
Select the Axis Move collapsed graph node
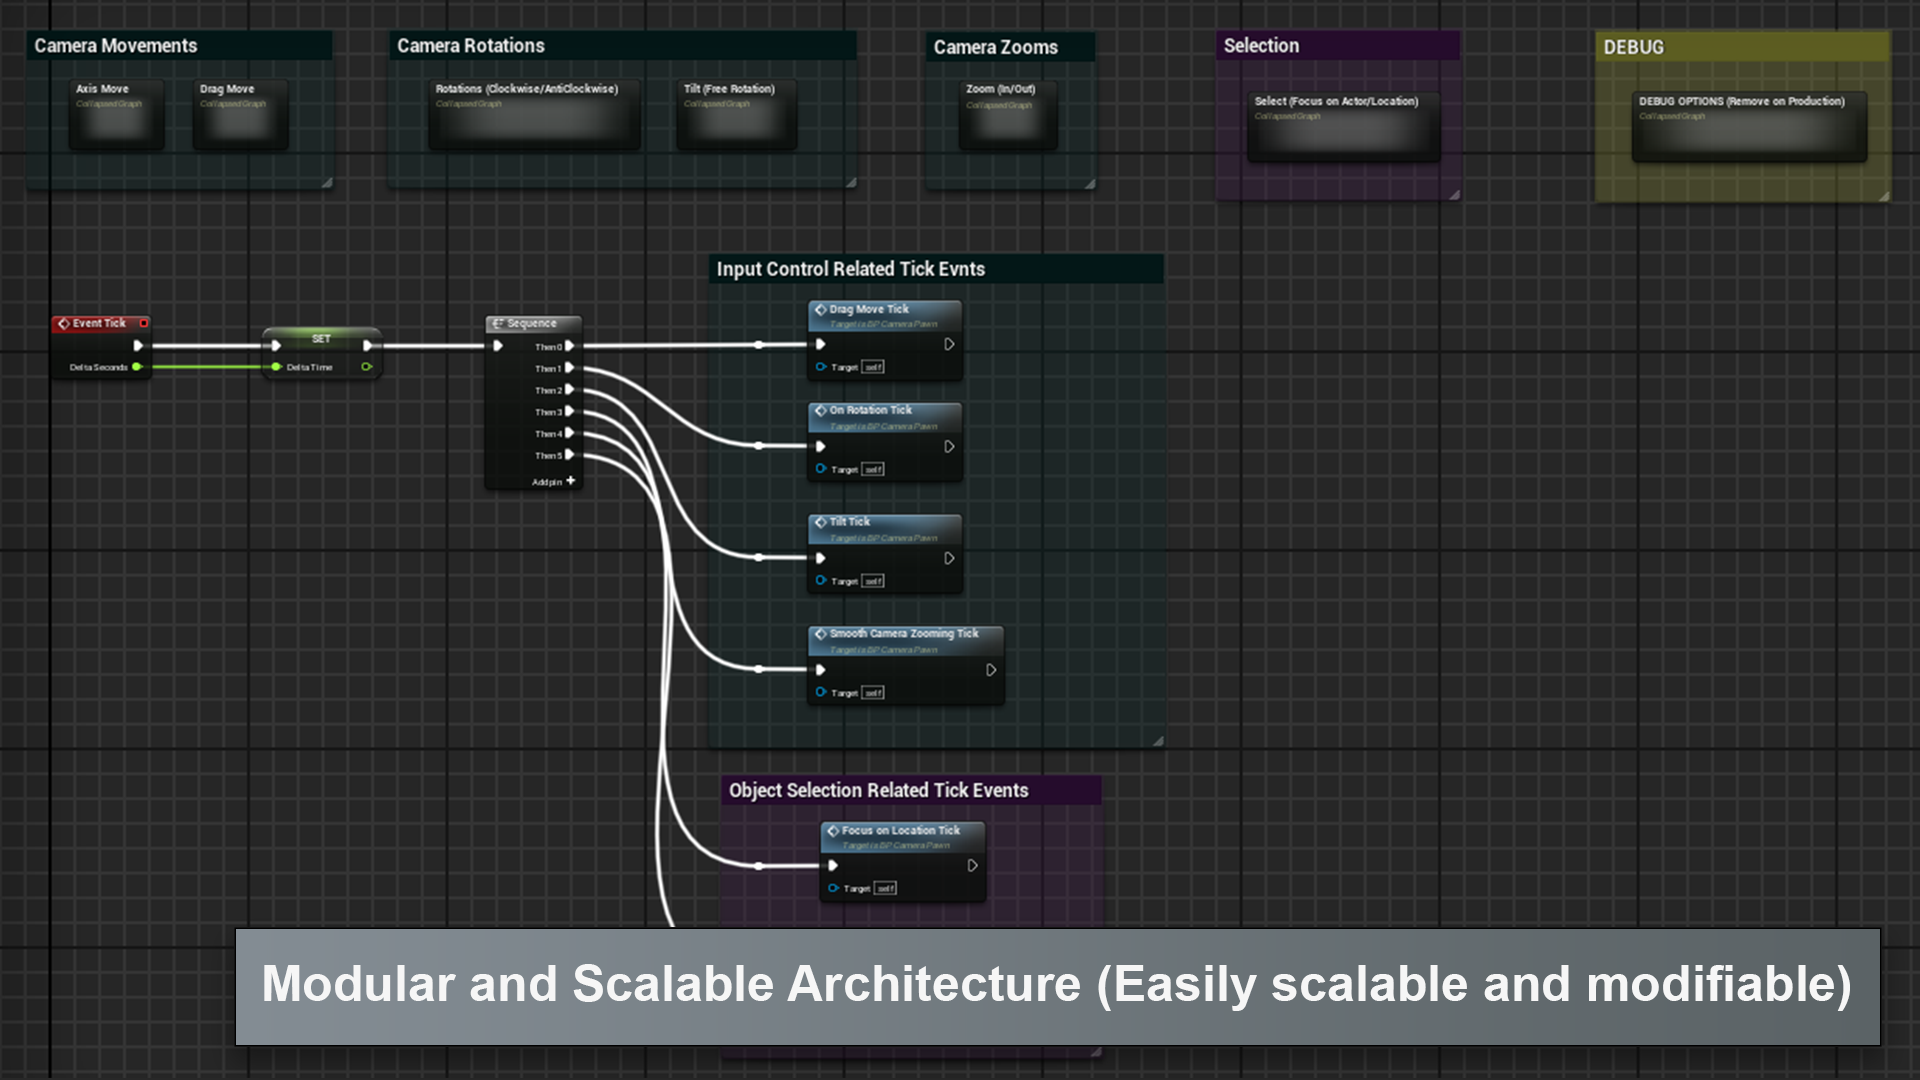tap(116, 115)
